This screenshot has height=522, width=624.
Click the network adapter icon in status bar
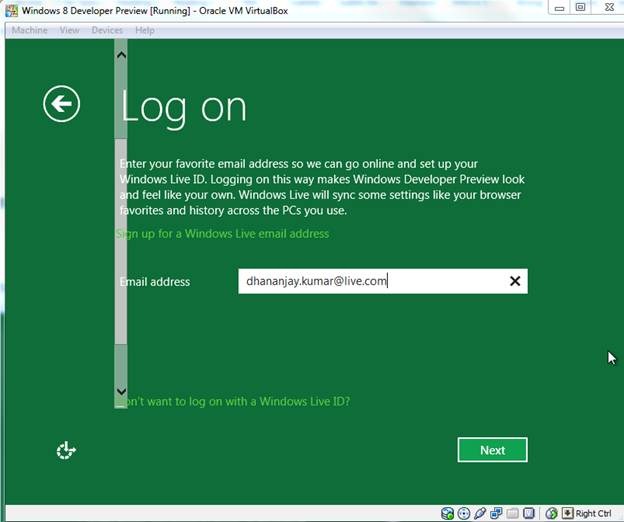496,513
